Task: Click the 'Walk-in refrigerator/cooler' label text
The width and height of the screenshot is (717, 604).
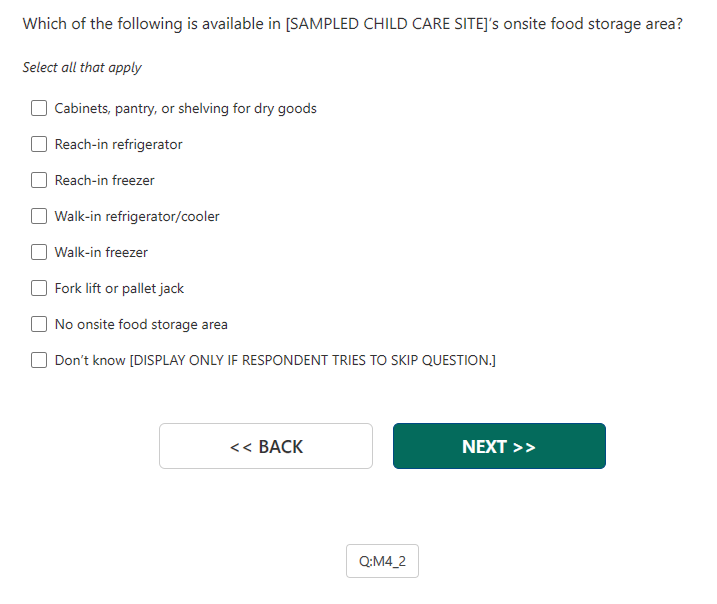Action: click(137, 216)
